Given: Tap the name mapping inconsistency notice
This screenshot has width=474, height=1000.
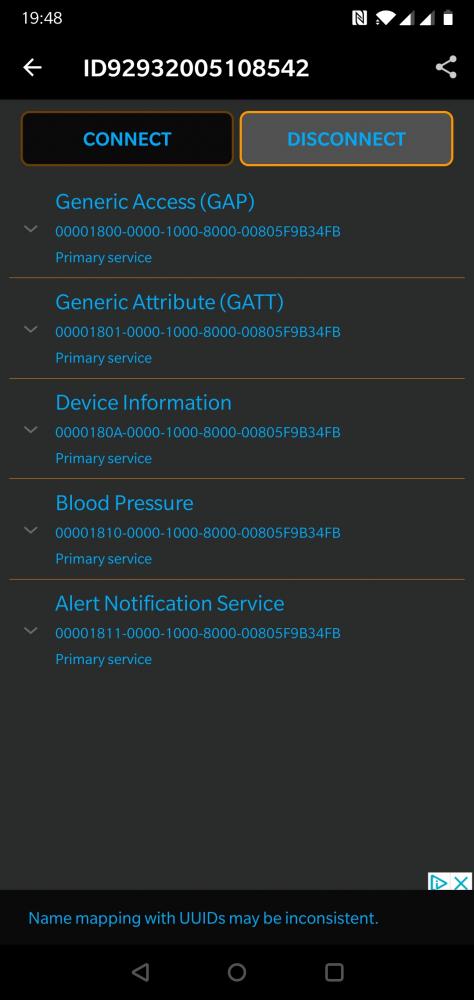Looking at the screenshot, I should point(204,918).
